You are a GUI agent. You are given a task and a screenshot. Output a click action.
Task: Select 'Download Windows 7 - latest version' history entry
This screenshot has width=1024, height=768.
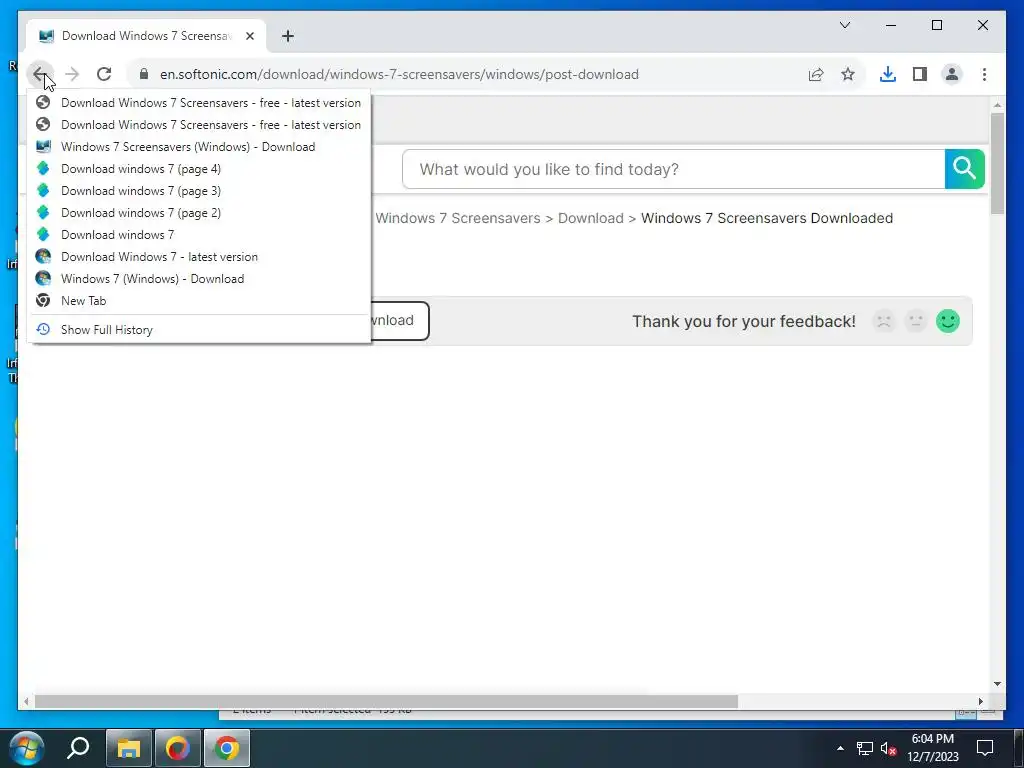coord(199,257)
